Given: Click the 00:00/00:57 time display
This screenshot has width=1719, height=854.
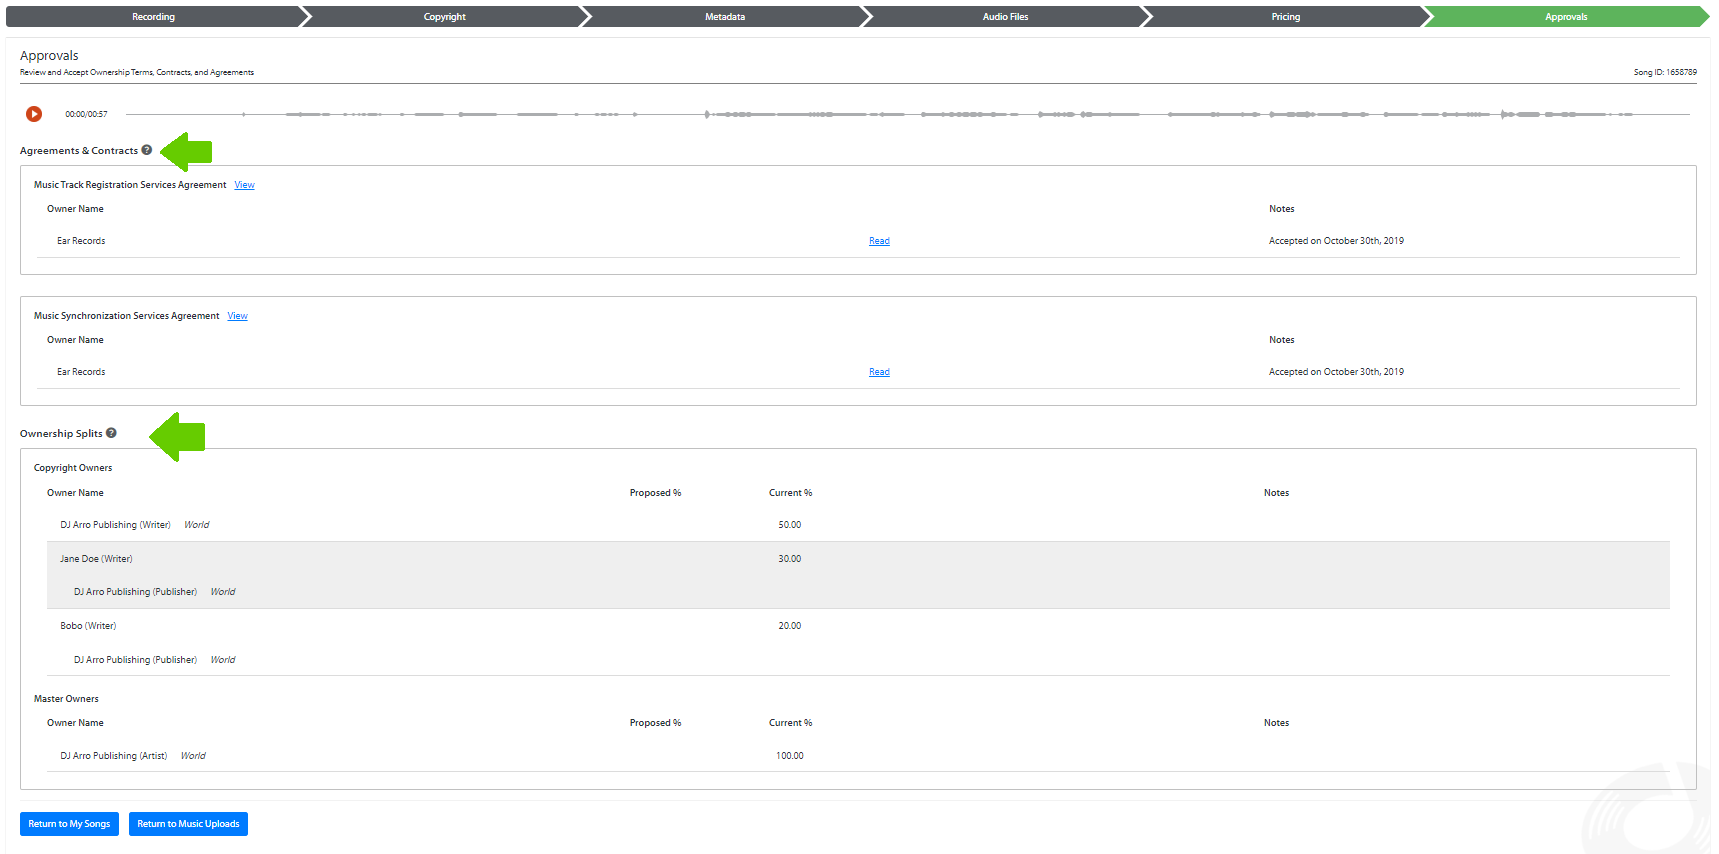Looking at the screenshot, I should coord(86,114).
